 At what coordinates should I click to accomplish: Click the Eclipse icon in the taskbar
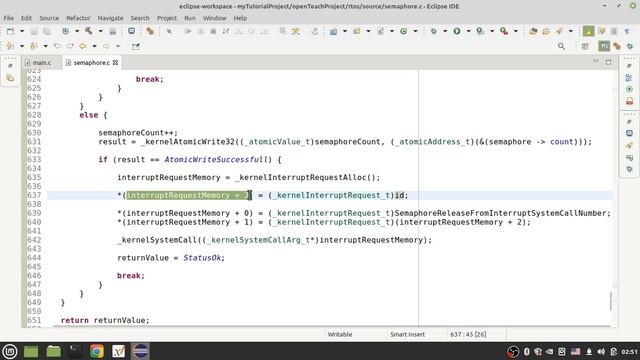[x=141, y=351]
